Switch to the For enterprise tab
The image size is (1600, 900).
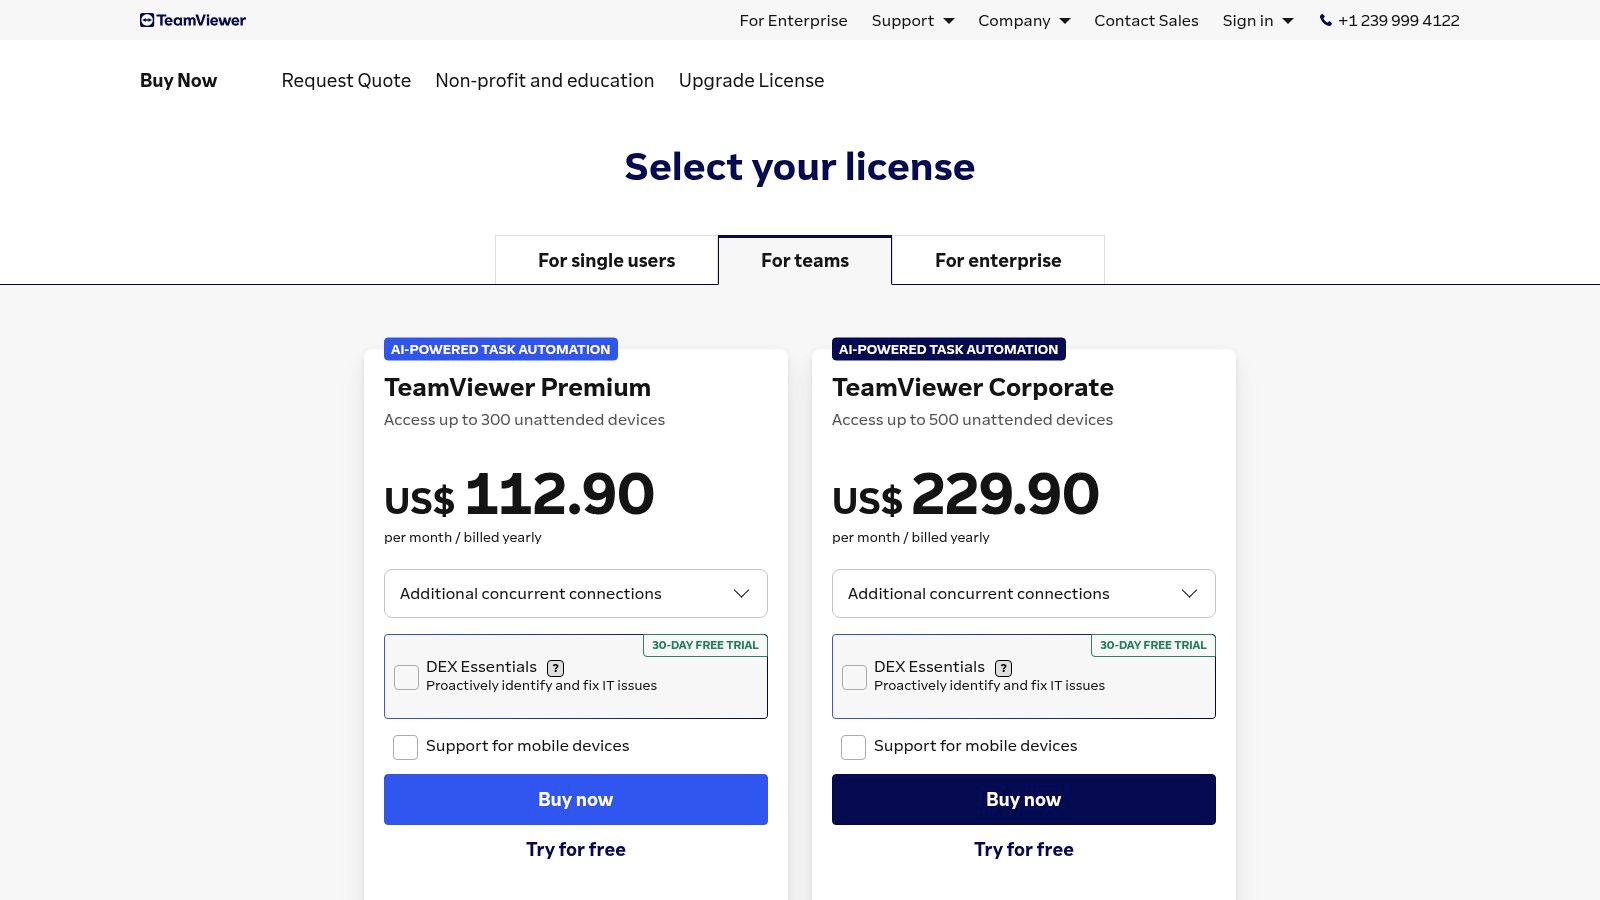point(997,261)
